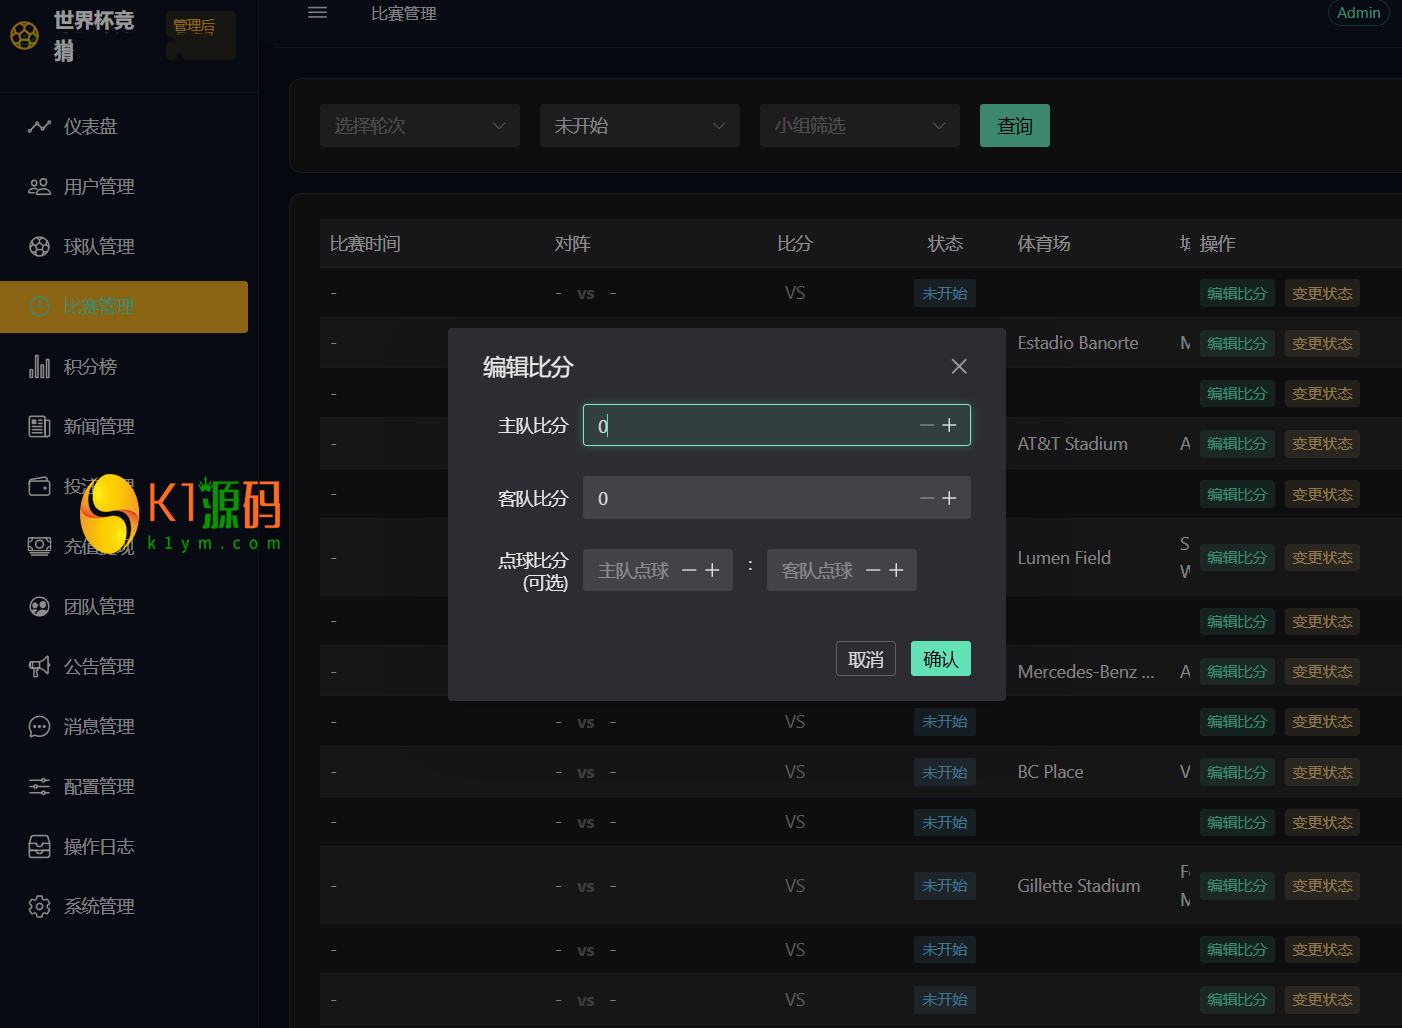Open the 未开始 status filter dropdown
Screen dimensions: 1402x1028
[x=640, y=126]
